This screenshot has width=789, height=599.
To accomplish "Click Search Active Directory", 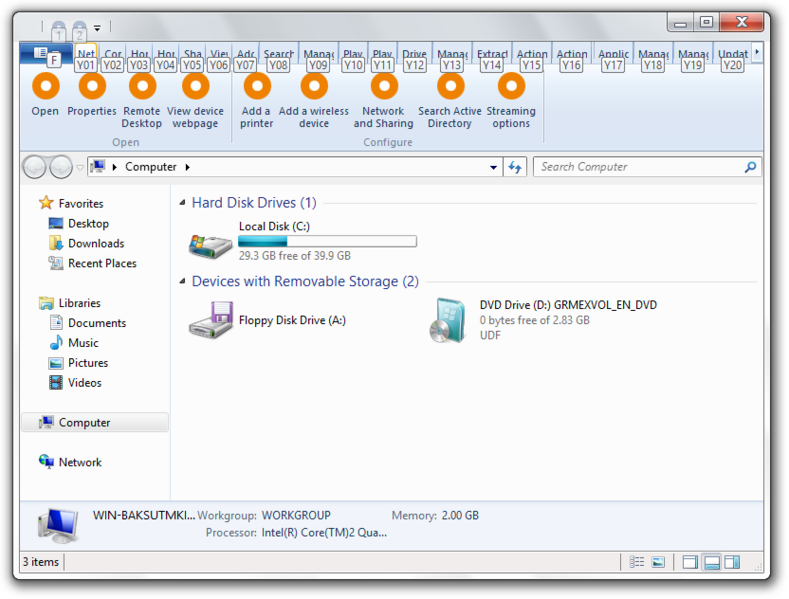I will pyautogui.click(x=450, y=101).
